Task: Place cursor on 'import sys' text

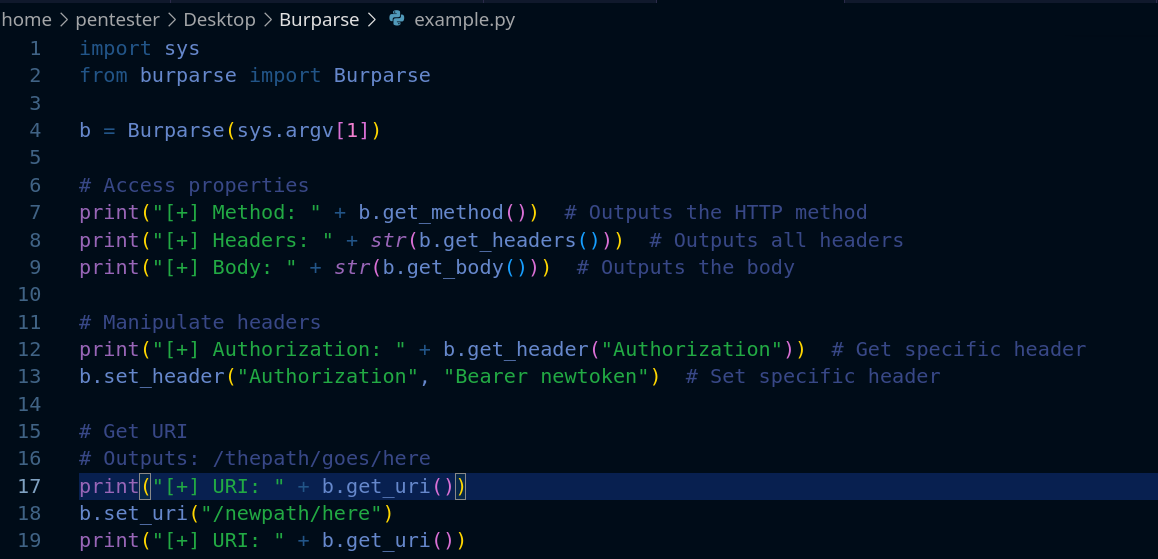Action: click(x=140, y=49)
